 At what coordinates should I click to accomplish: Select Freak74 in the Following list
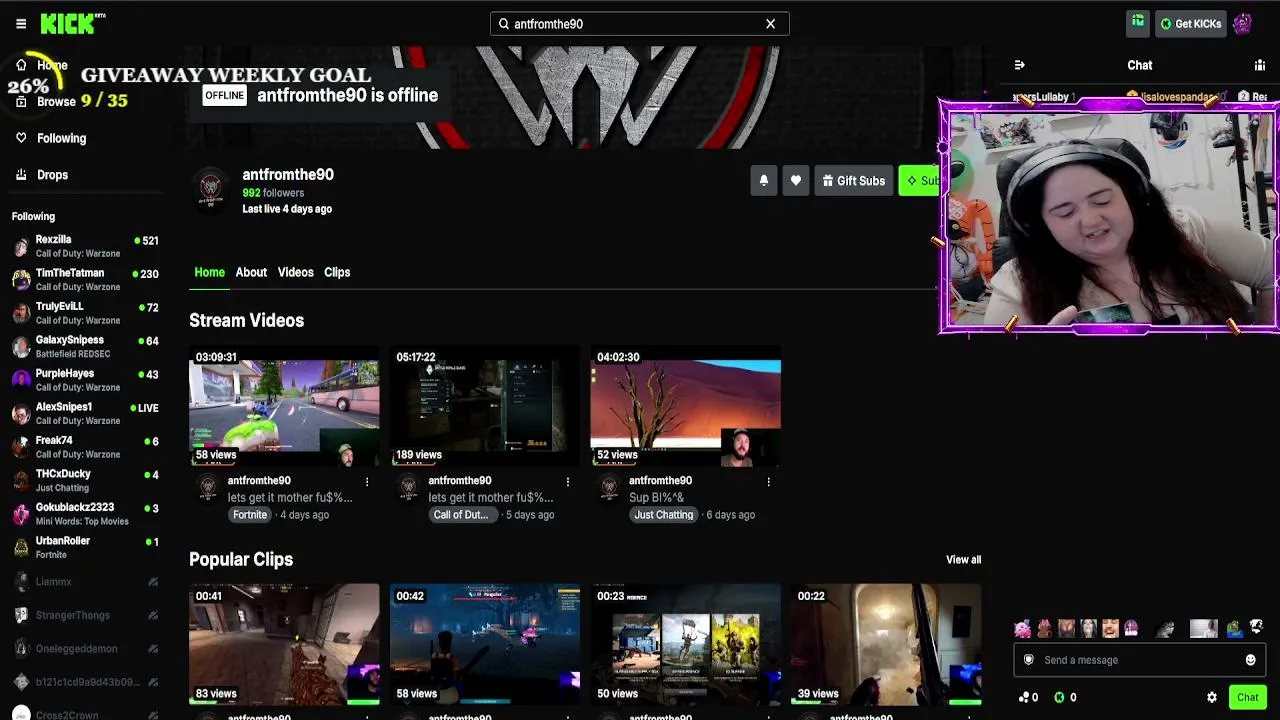[x=86, y=447]
